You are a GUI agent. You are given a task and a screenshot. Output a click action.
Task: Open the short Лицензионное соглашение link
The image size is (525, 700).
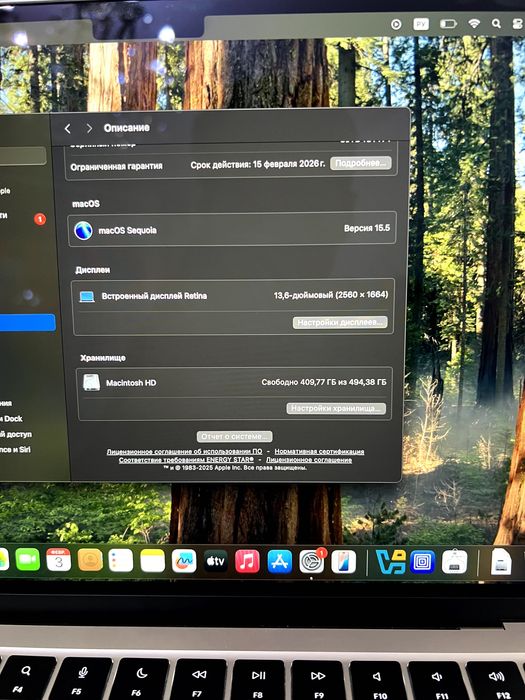309,459
